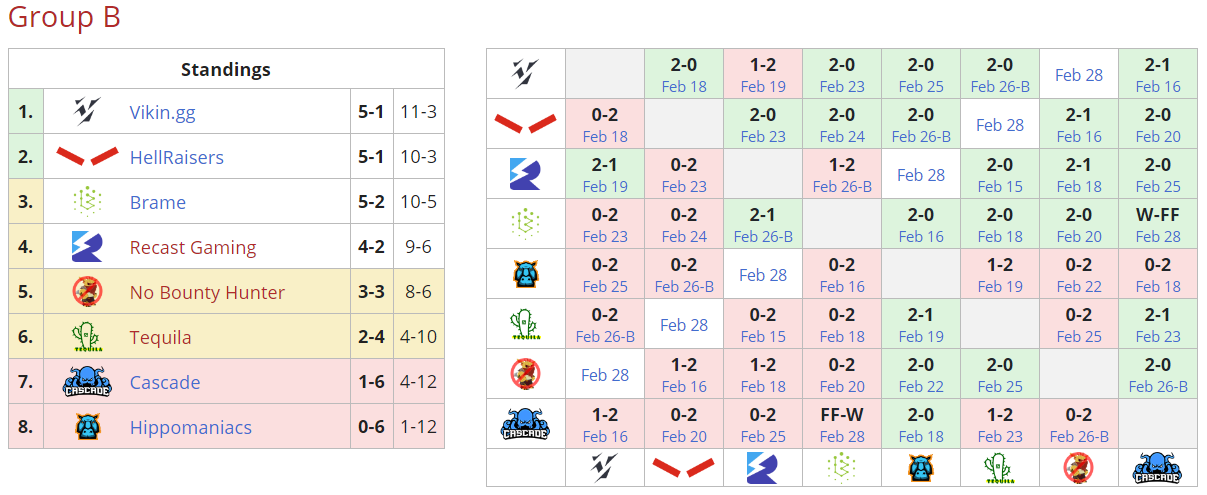Screen dimensions: 1207x495
Task: Select Brame logo in crosstable bottom row
Action: coord(841,468)
